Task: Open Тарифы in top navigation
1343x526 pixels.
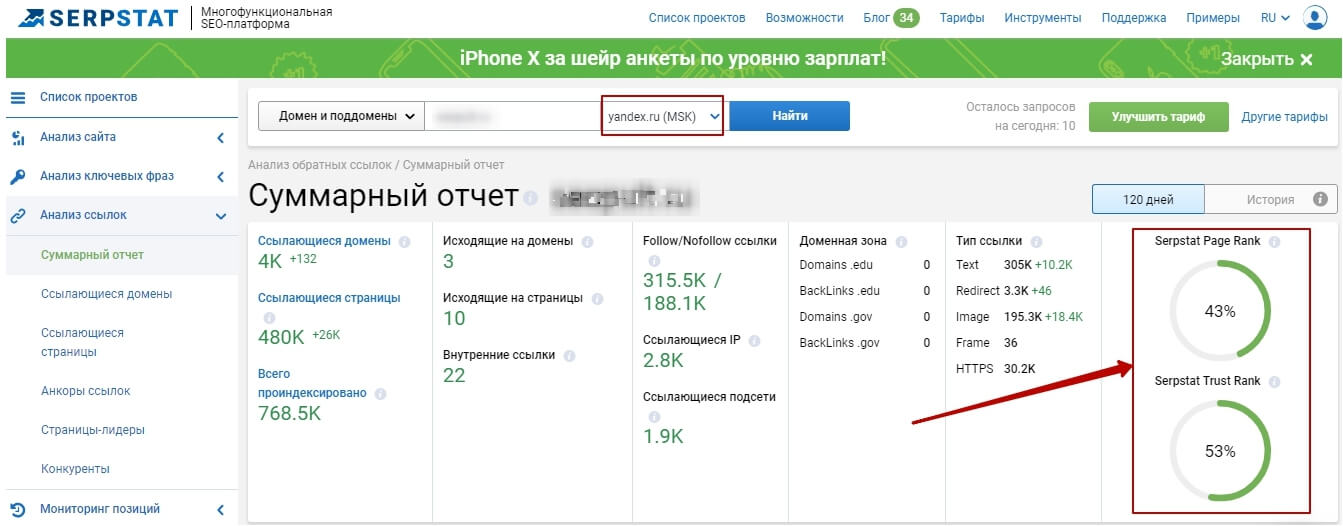Action: [961, 18]
